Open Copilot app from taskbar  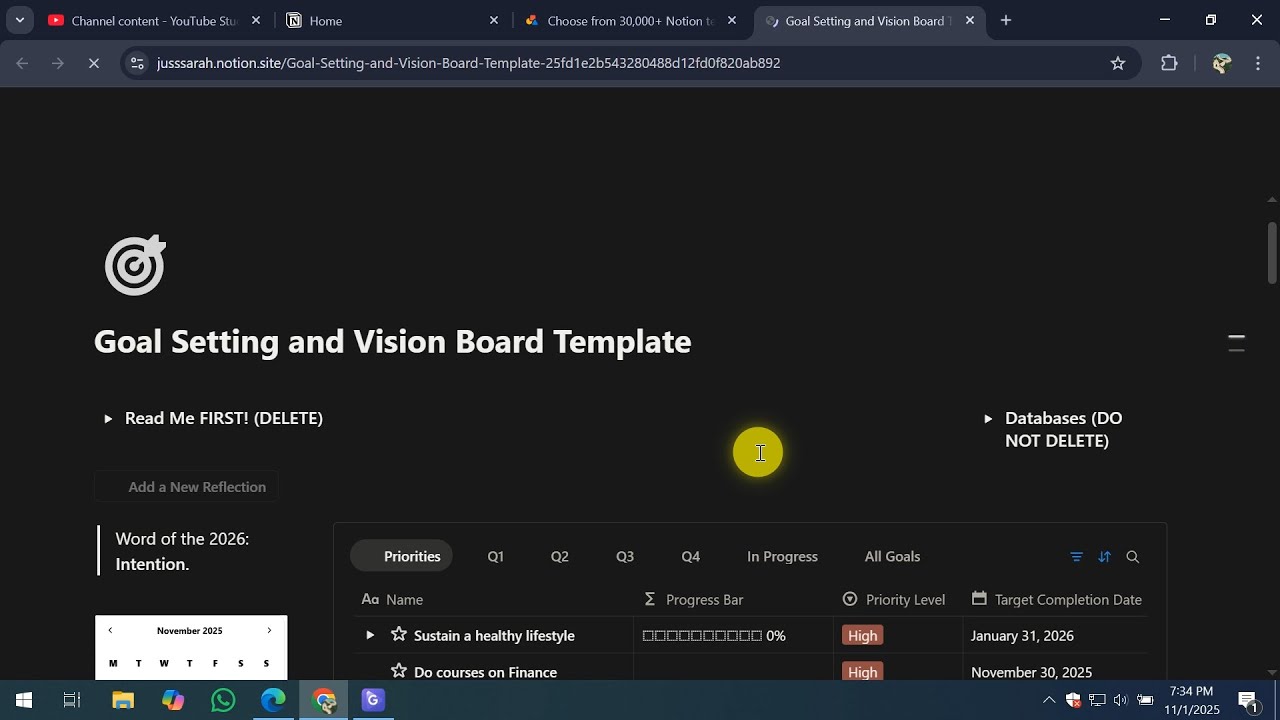[x=173, y=700]
